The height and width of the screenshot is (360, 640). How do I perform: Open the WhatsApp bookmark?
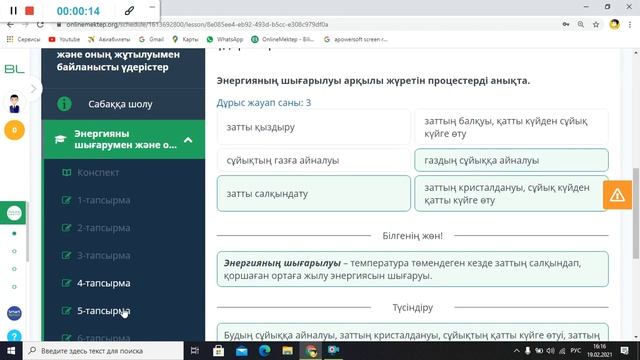pyautogui.click(x=224, y=39)
